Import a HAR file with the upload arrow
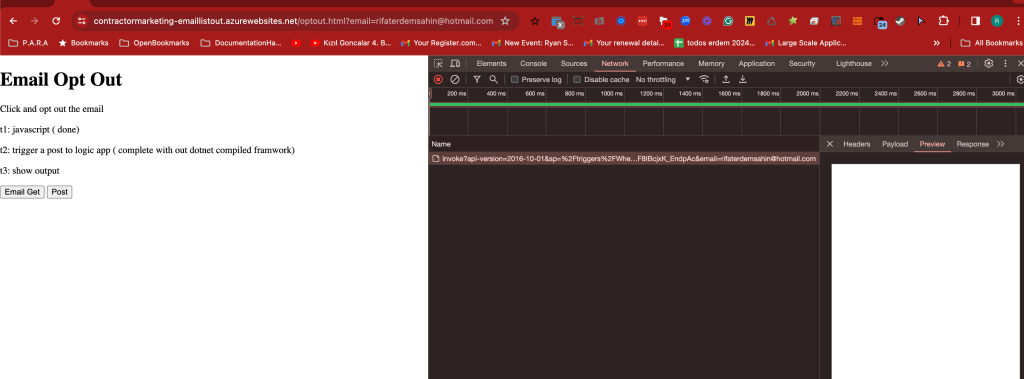Screen dimensions: 1024x379 [726, 80]
